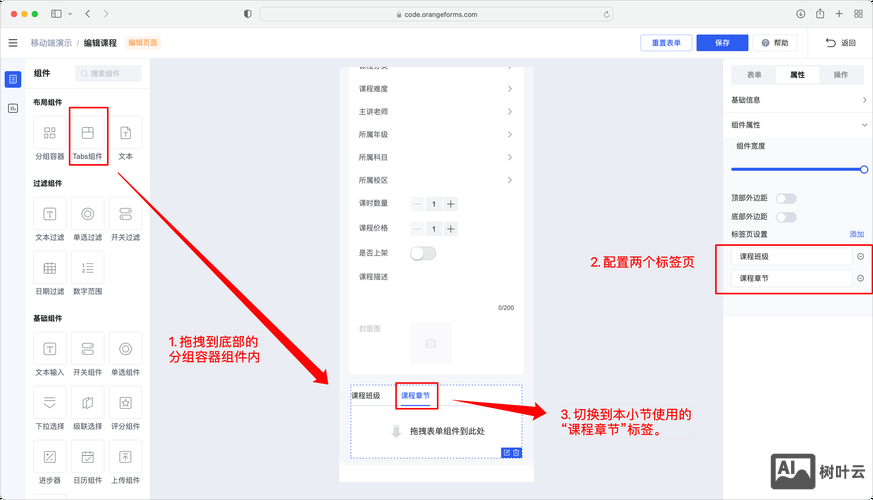Open the 帮助 help button
This screenshot has height=500, width=873.
point(775,43)
